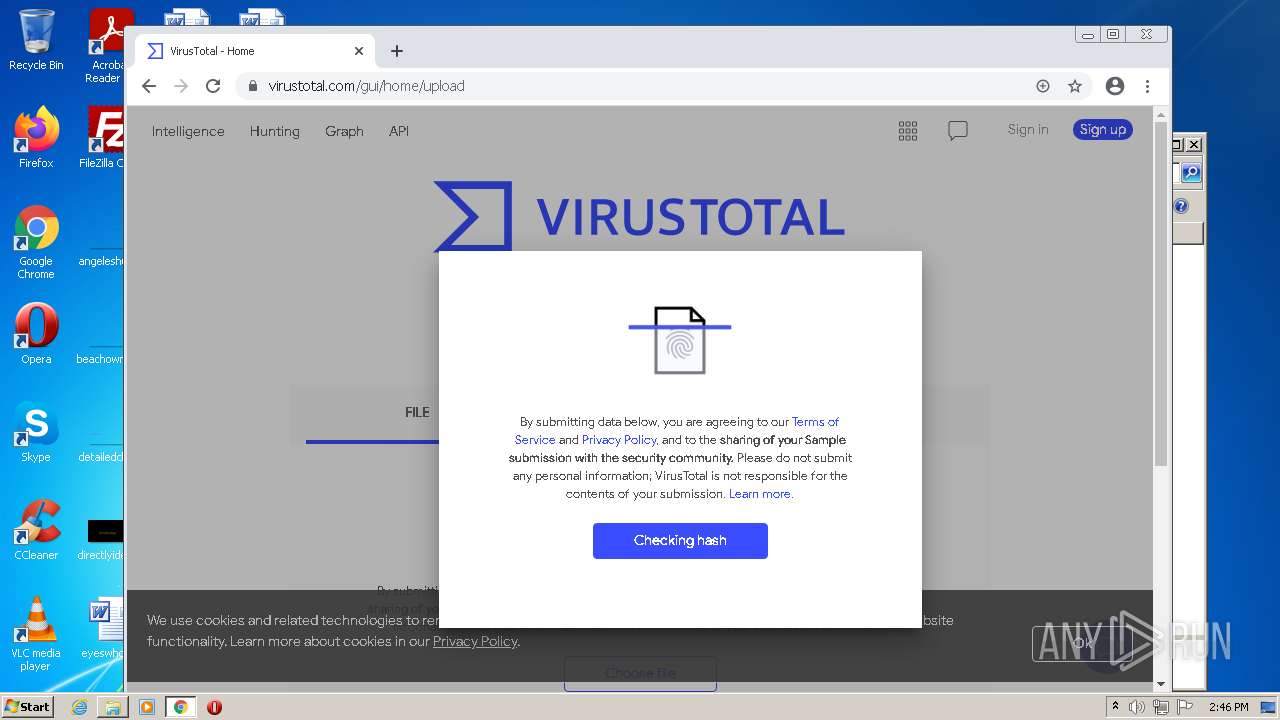Click the Choose file button
This screenshot has height=720, width=1280.
(640, 673)
